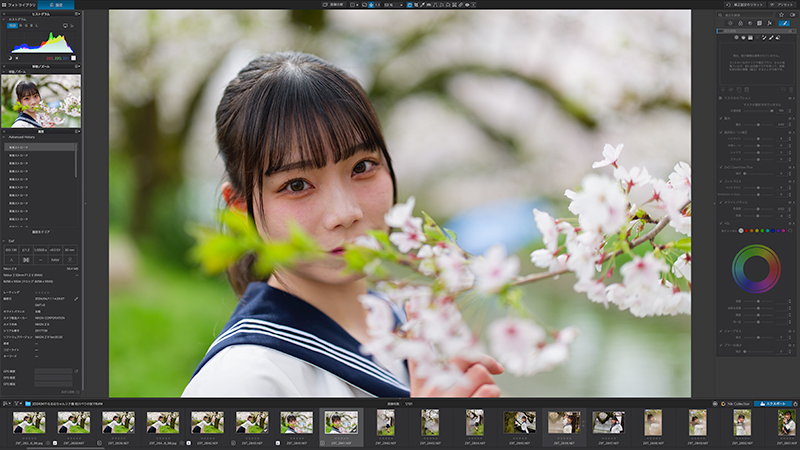Open the Light corrections tab
The width and height of the screenshot is (800, 450).
click(731, 23)
